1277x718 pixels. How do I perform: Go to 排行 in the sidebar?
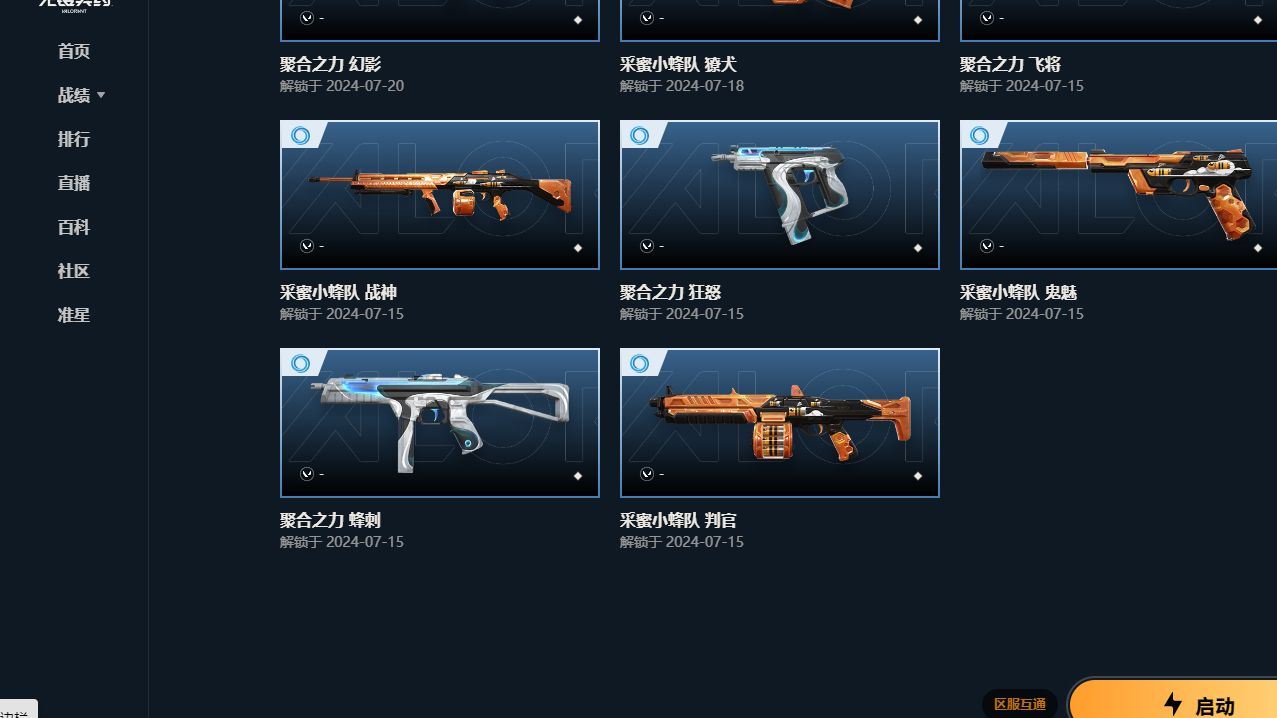pyautogui.click(x=74, y=139)
